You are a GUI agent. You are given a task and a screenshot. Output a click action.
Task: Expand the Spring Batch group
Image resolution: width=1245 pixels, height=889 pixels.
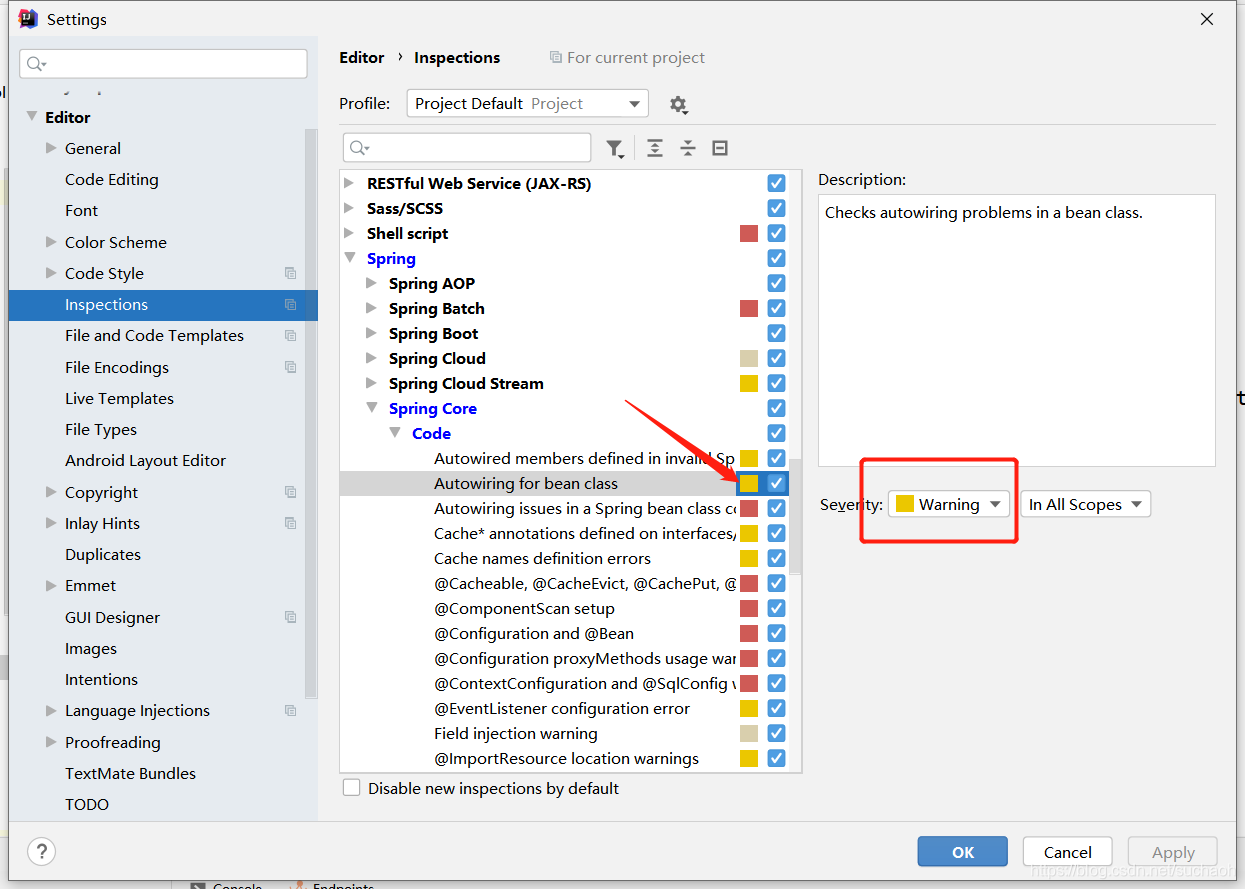(371, 308)
